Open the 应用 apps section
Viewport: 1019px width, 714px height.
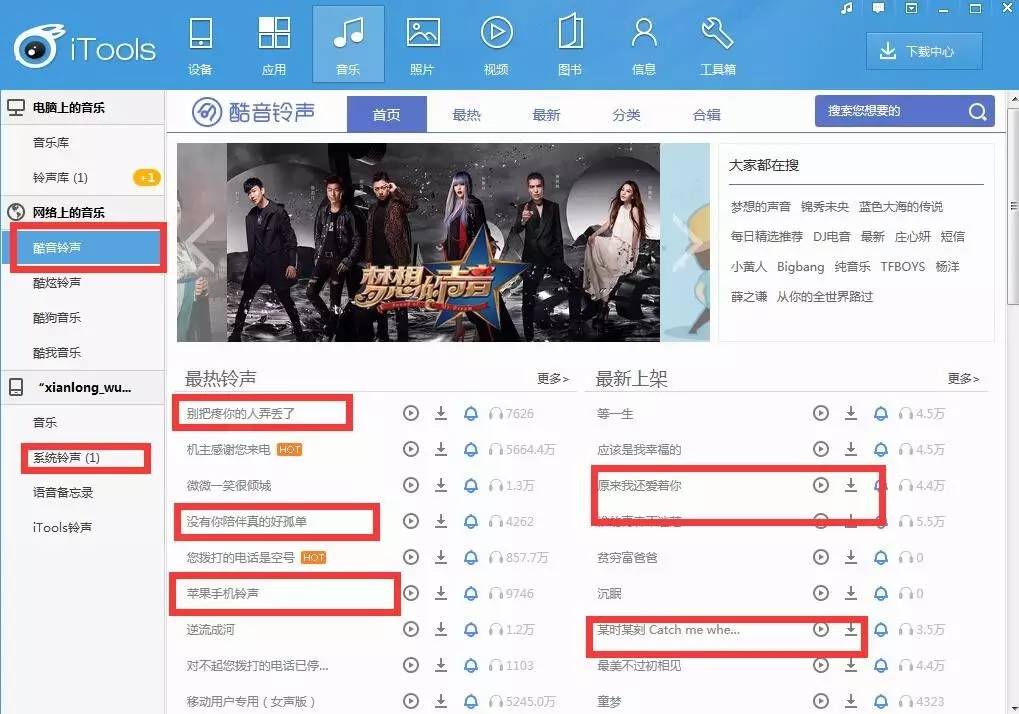[x=274, y=45]
